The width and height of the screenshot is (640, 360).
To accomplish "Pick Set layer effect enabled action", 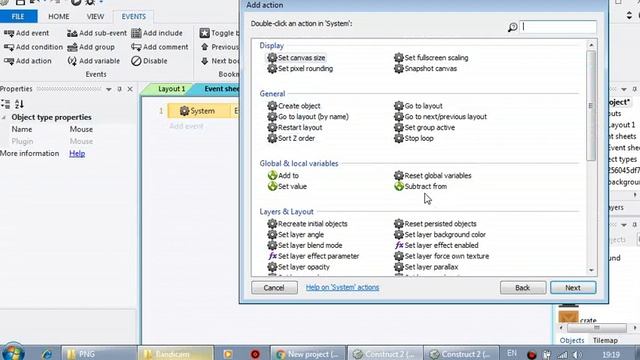I will click(436, 245).
